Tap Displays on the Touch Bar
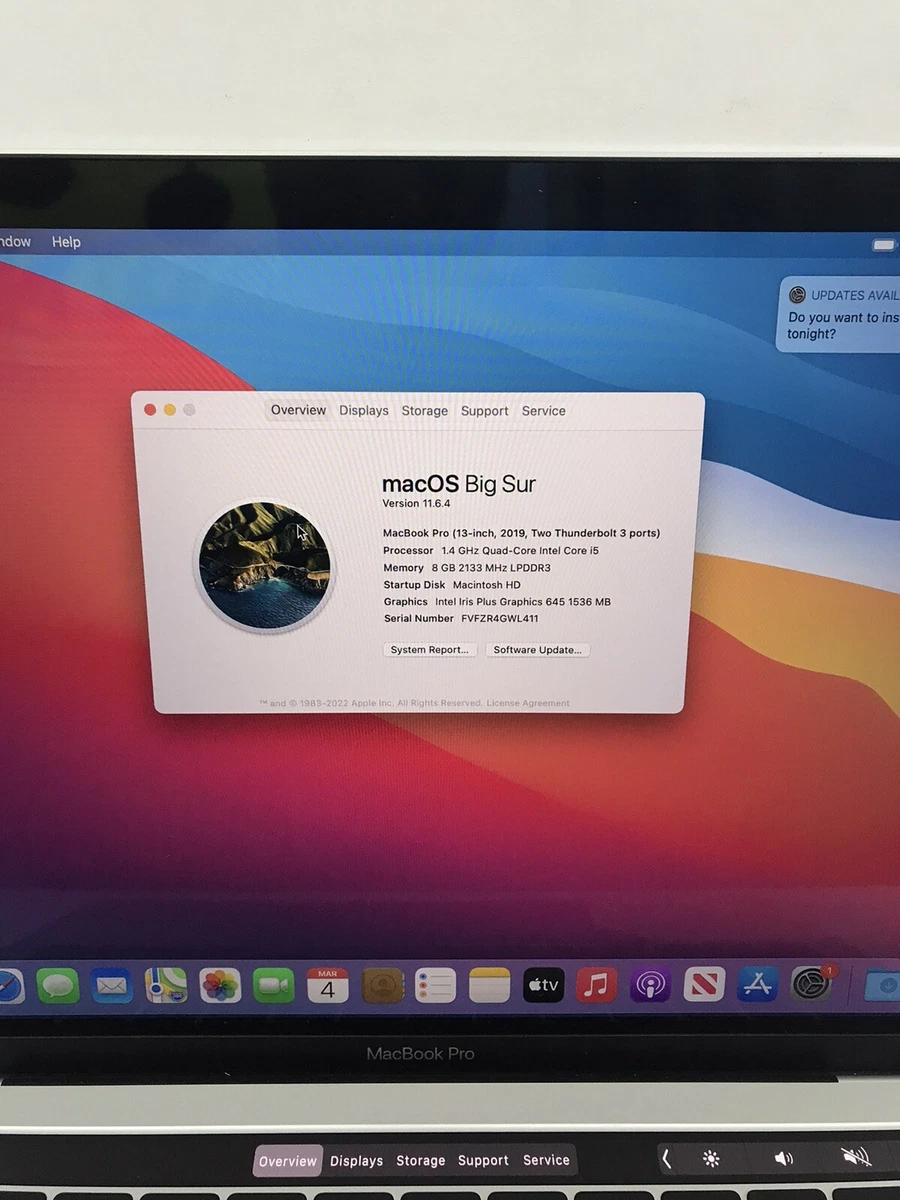The height and width of the screenshot is (1200, 900). 357,1161
